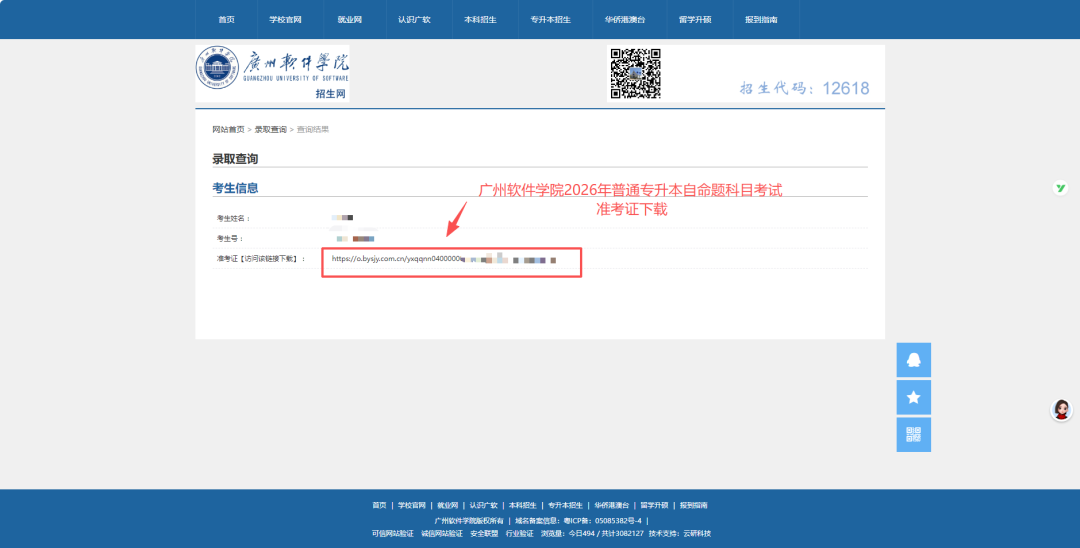Viewport: 1080px width, 548px height.
Task: Go to 学校官网 in top navigation
Action: (285, 20)
